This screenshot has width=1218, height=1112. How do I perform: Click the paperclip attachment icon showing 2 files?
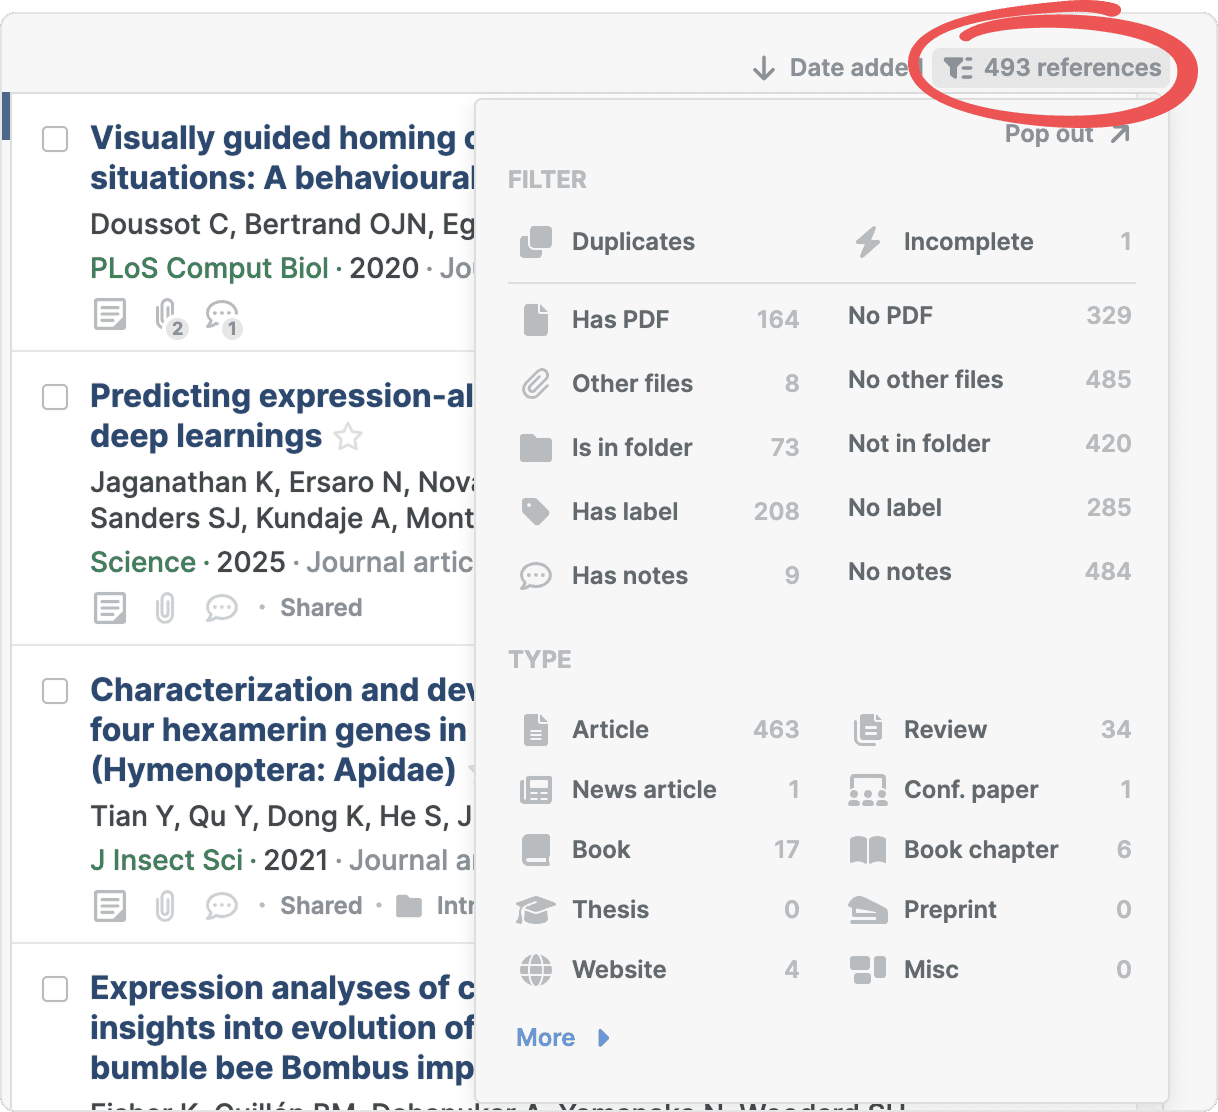[x=167, y=315]
